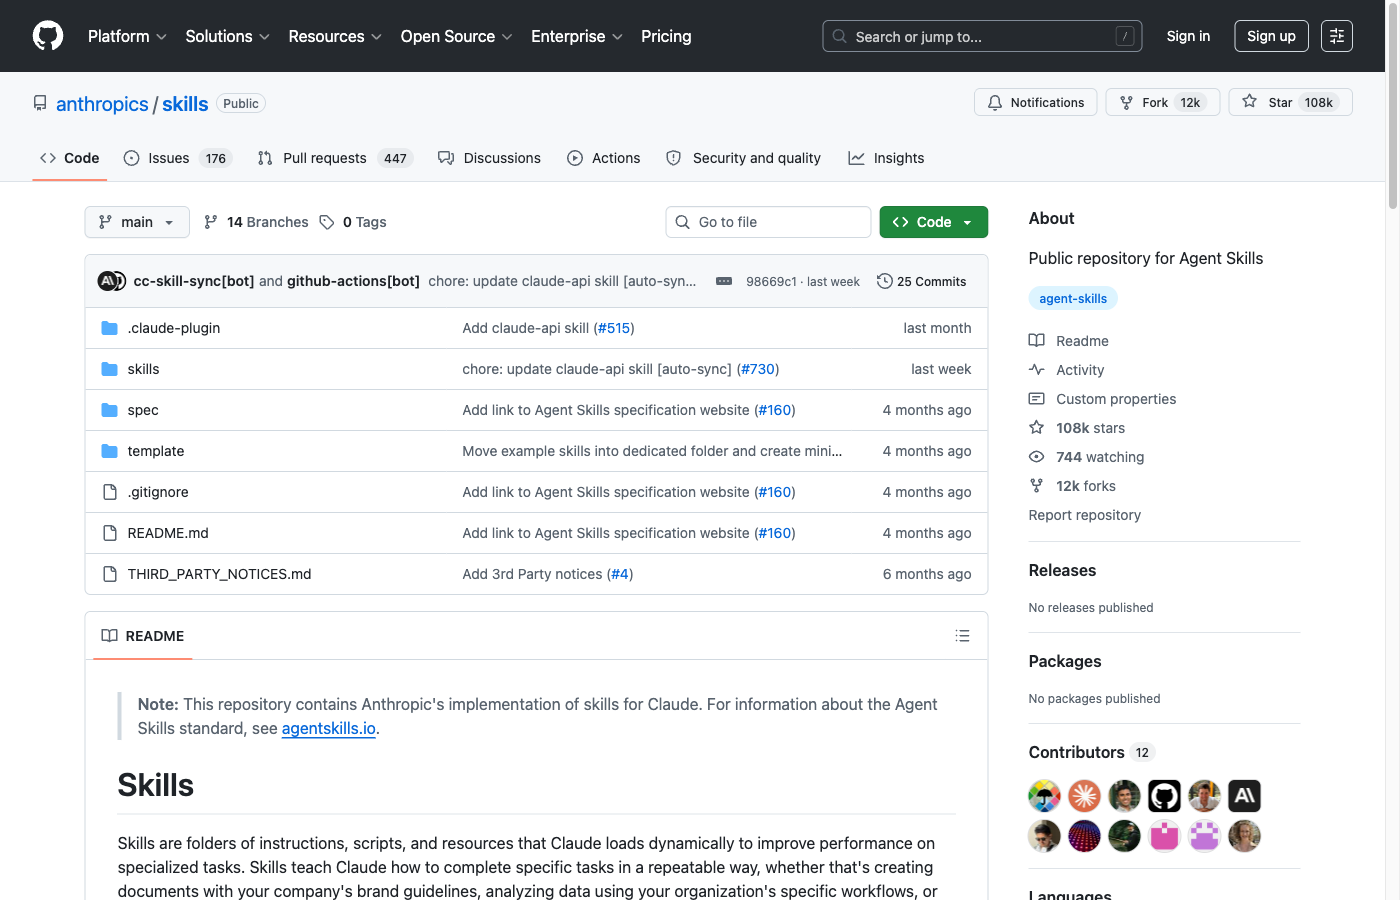The height and width of the screenshot is (900, 1400).
Task: View the 25 Commits history
Action: coord(921,282)
